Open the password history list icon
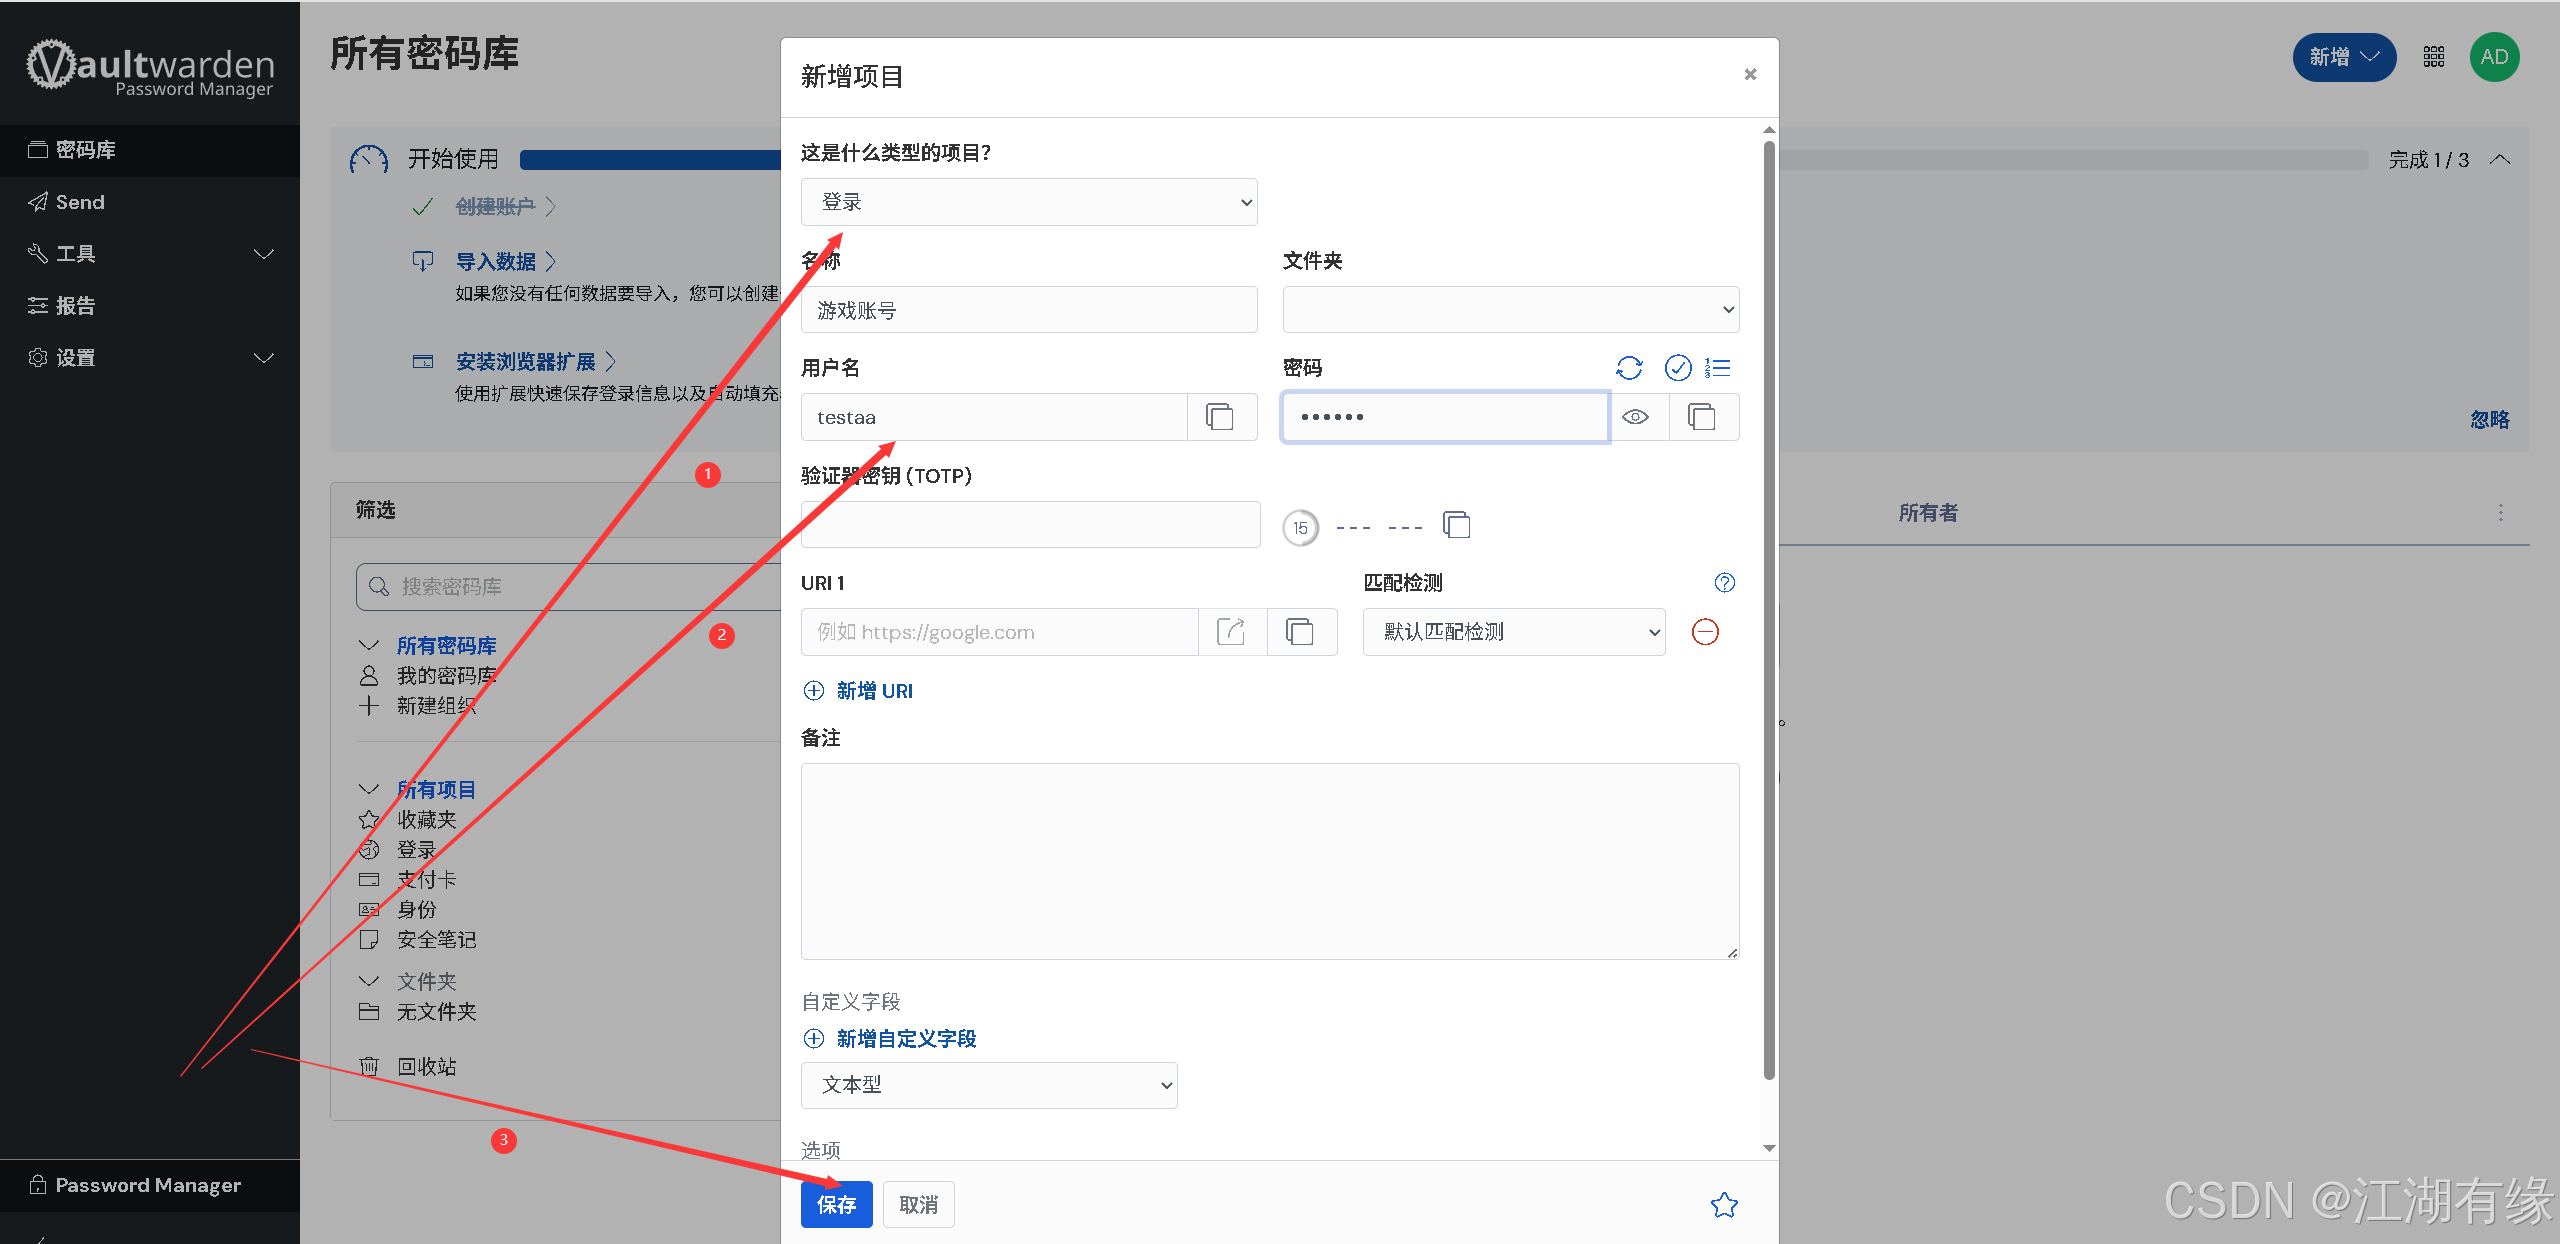This screenshot has height=1244, width=2560. pyautogui.click(x=1718, y=368)
